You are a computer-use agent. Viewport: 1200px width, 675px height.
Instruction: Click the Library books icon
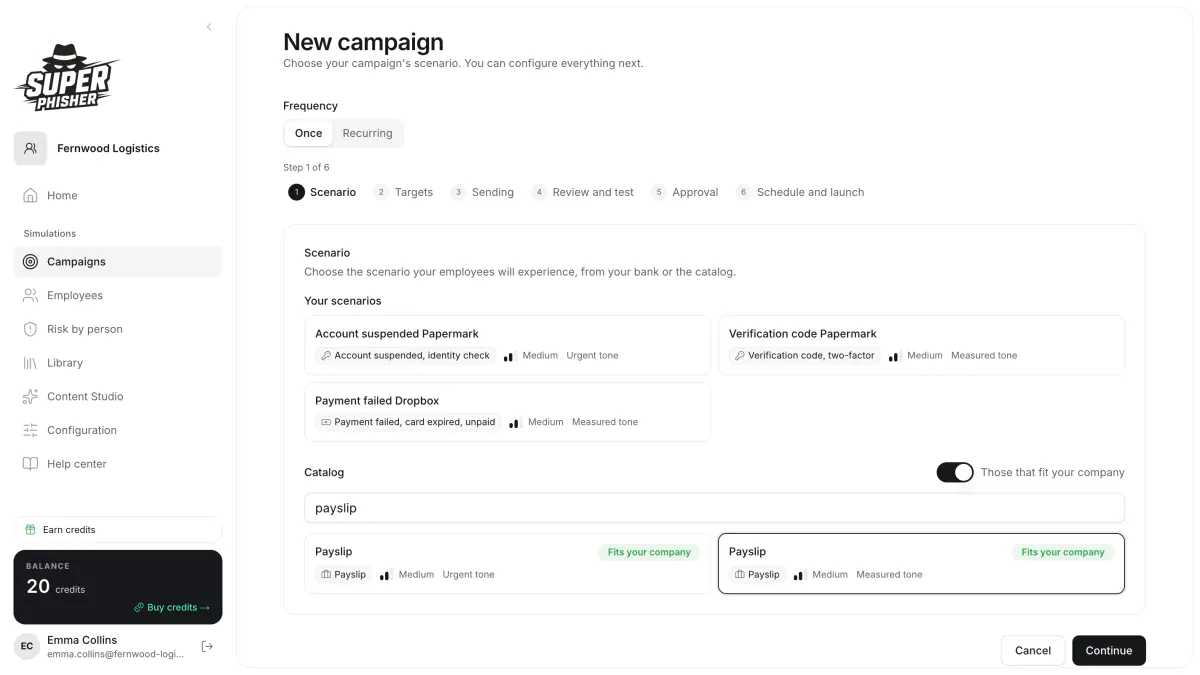30,363
